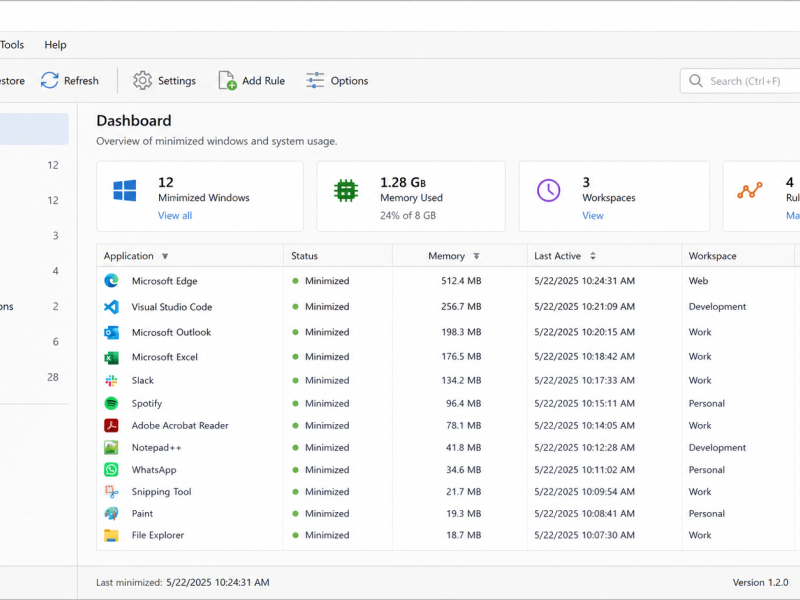Click the sidebar count 28

53,378
